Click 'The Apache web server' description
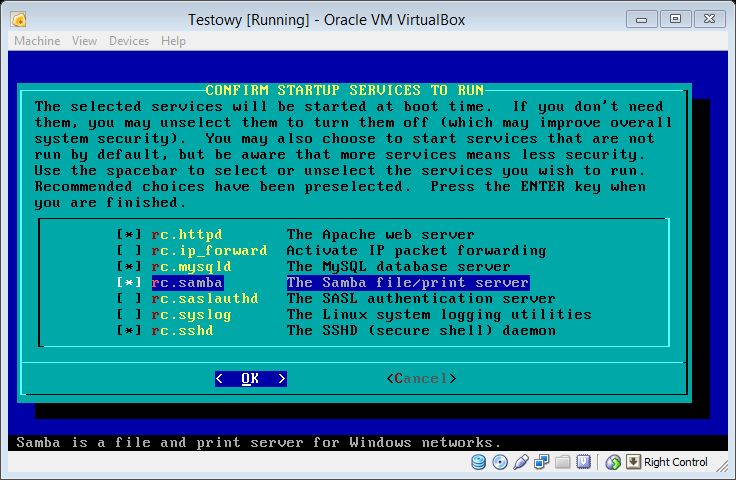Image resolution: width=736 pixels, height=480 pixels. click(x=381, y=235)
